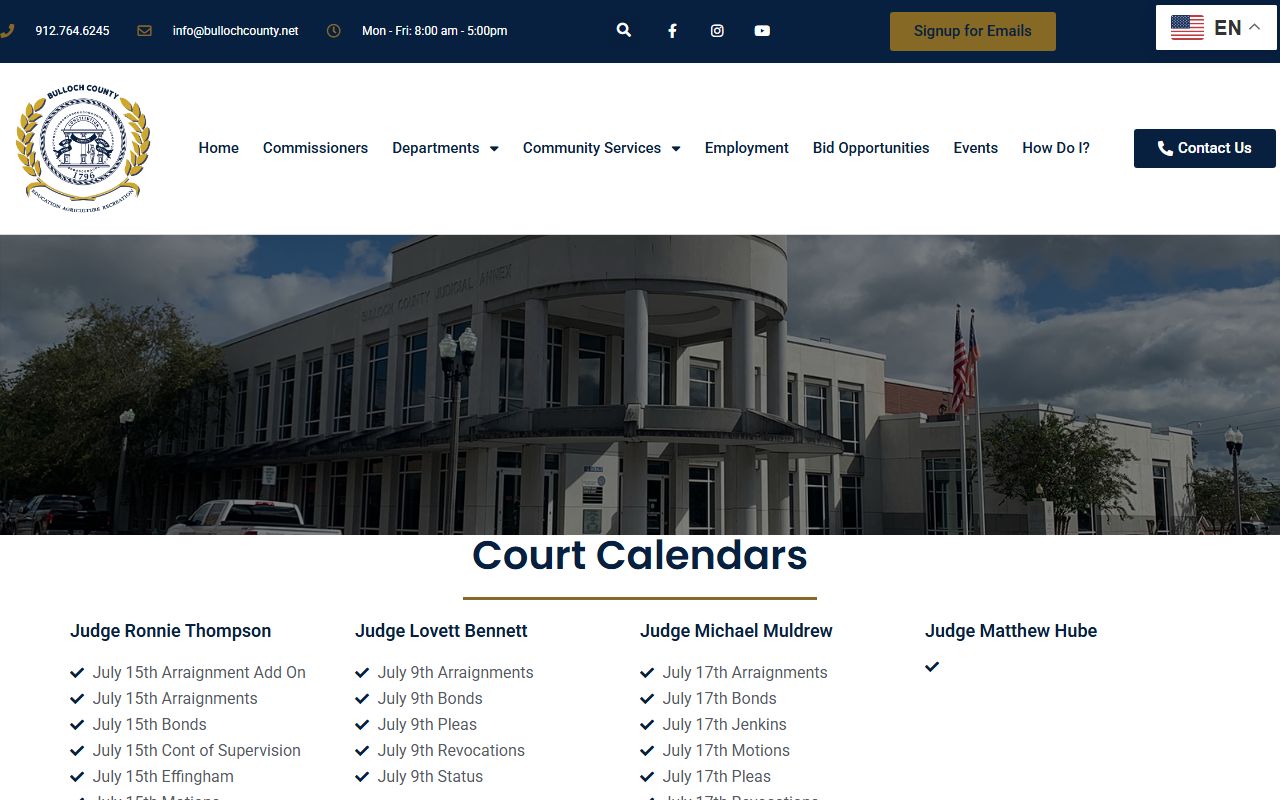Open July 15th Effingham calendar

coord(163,776)
